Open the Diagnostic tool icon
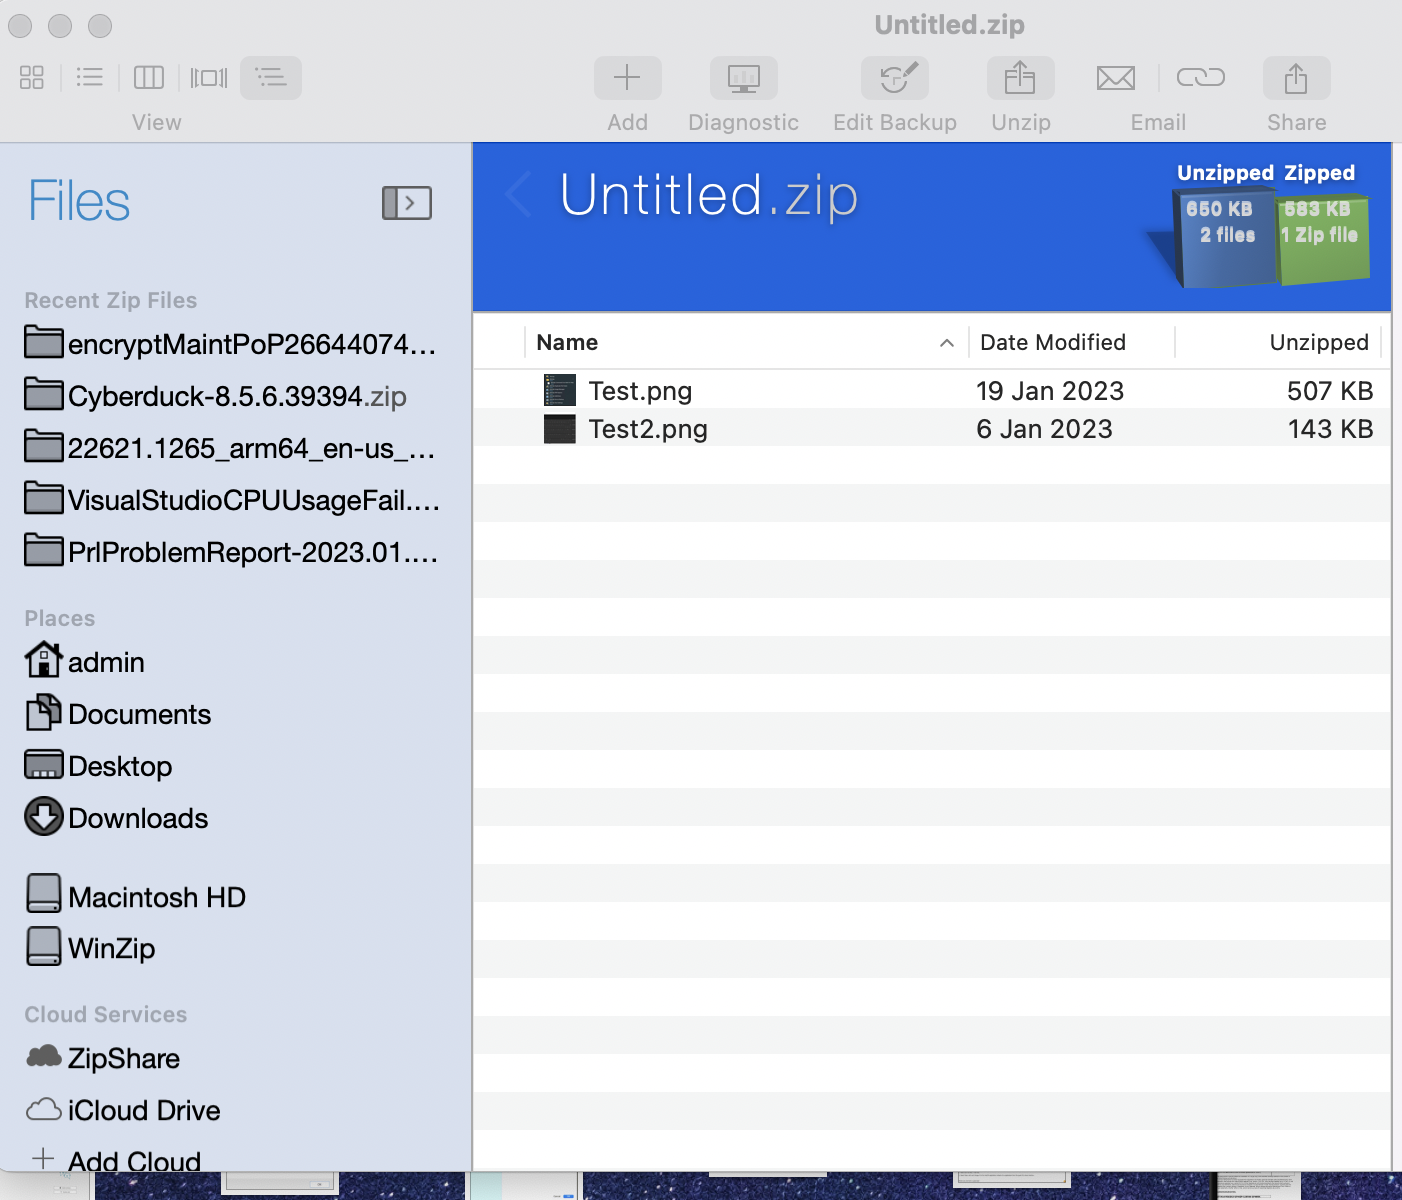Image resolution: width=1402 pixels, height=1200 pixels. (x=744, y=78)
